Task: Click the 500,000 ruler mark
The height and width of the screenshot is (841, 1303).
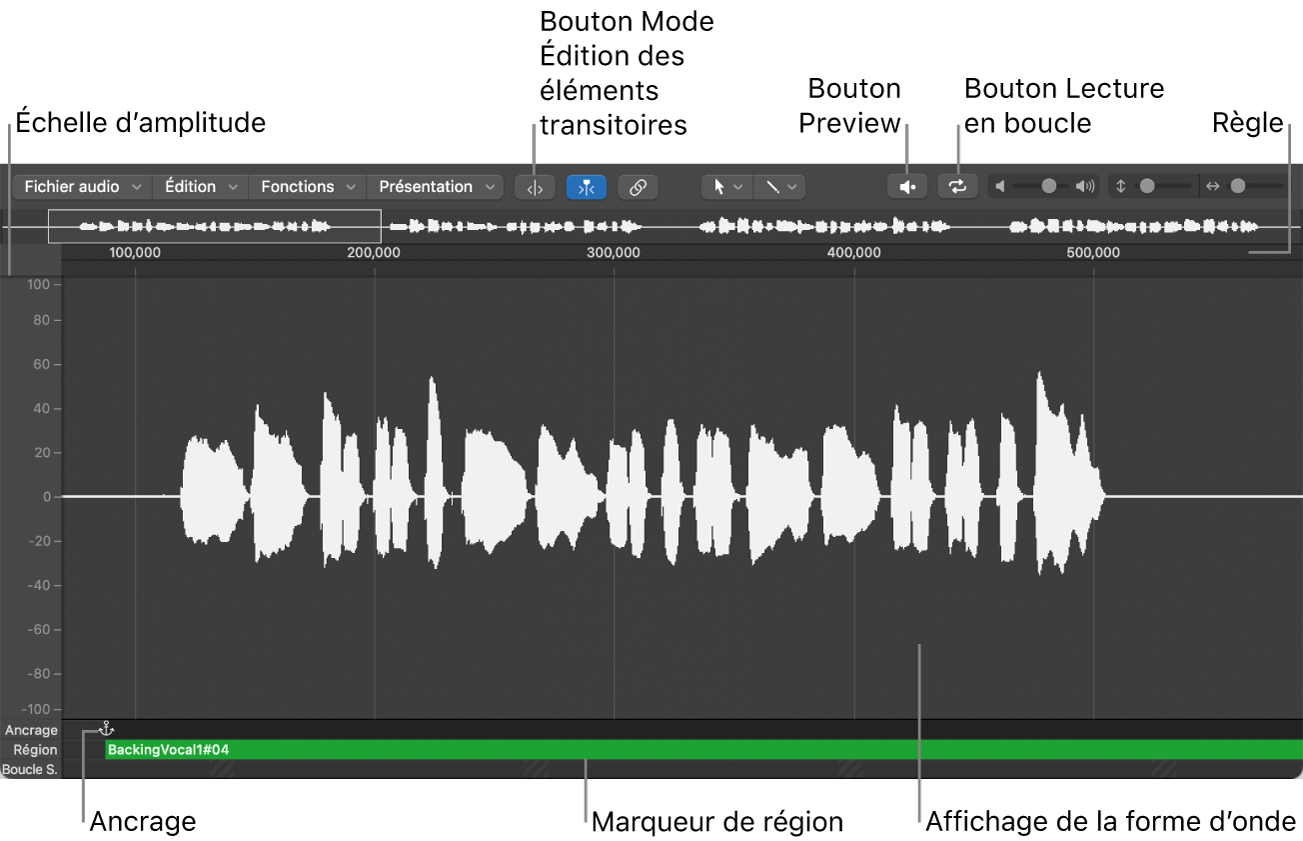Action: (1093, 253)
